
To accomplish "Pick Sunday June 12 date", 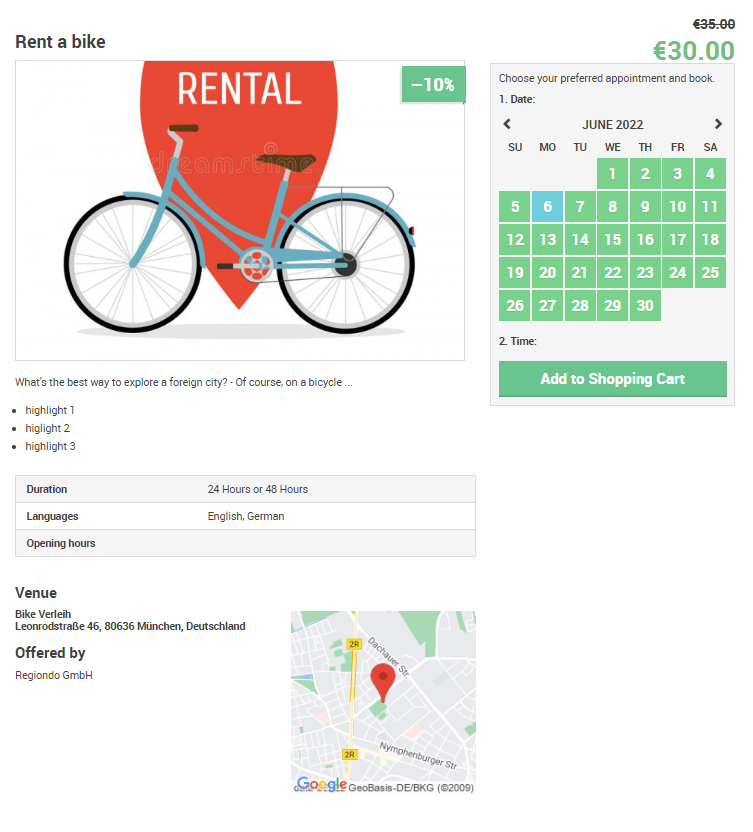I will (515, 239).
